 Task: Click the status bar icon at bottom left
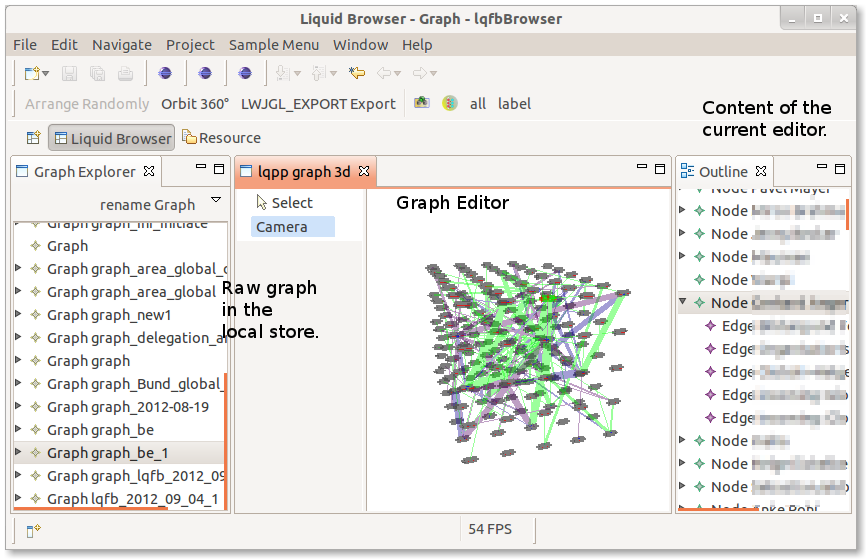point(33,531)
